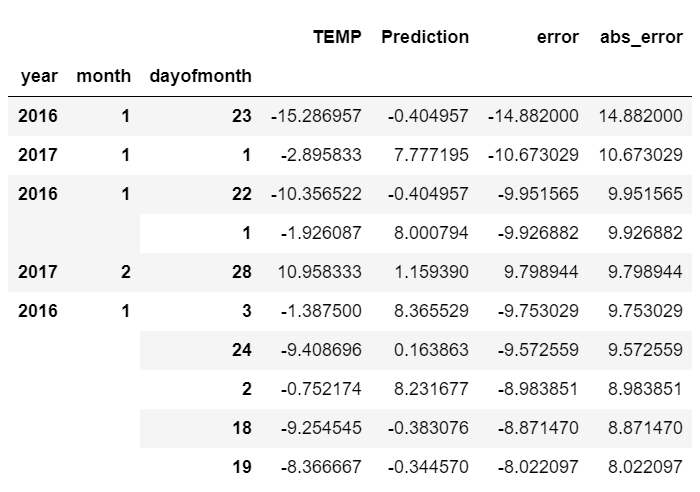Click the Prediction column header
Image resolution: width=700 pixels, height=492 pixels.
(x=425, y=37)
